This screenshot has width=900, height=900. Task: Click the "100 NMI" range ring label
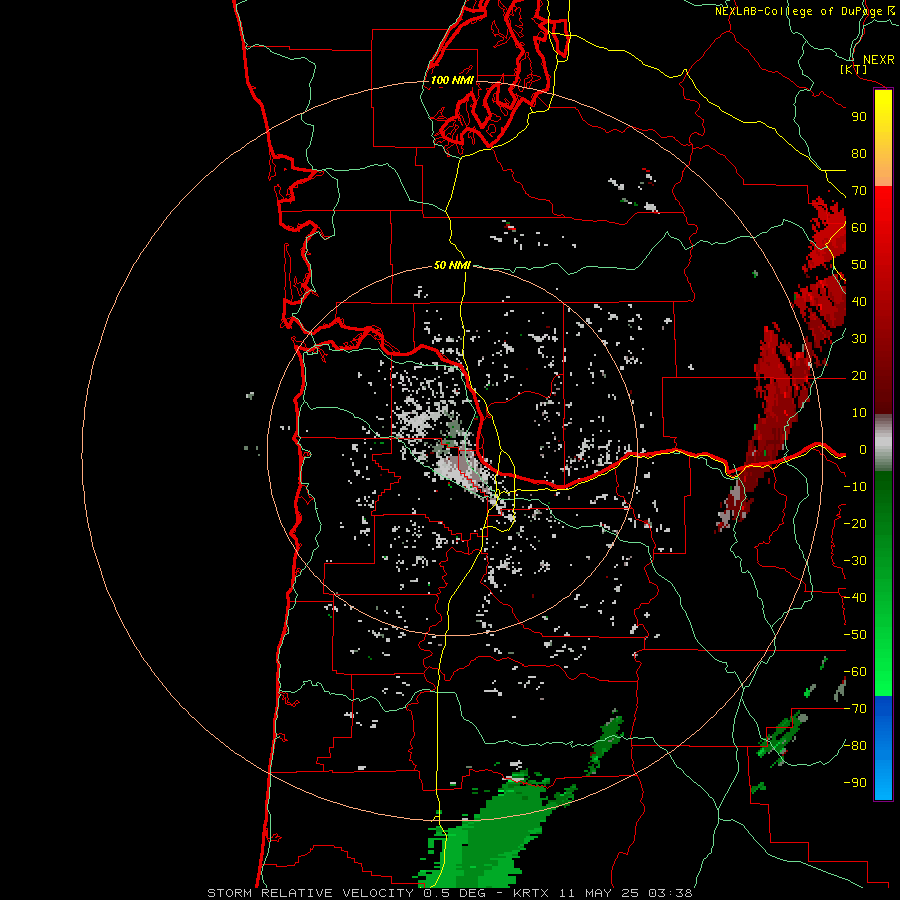(452, 80)
